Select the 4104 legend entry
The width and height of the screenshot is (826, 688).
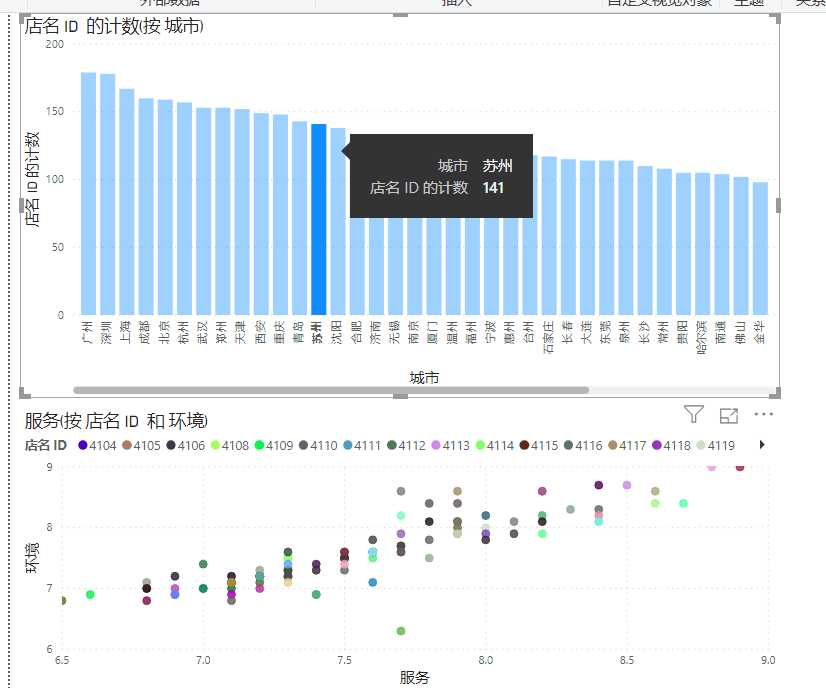[97, 445]
